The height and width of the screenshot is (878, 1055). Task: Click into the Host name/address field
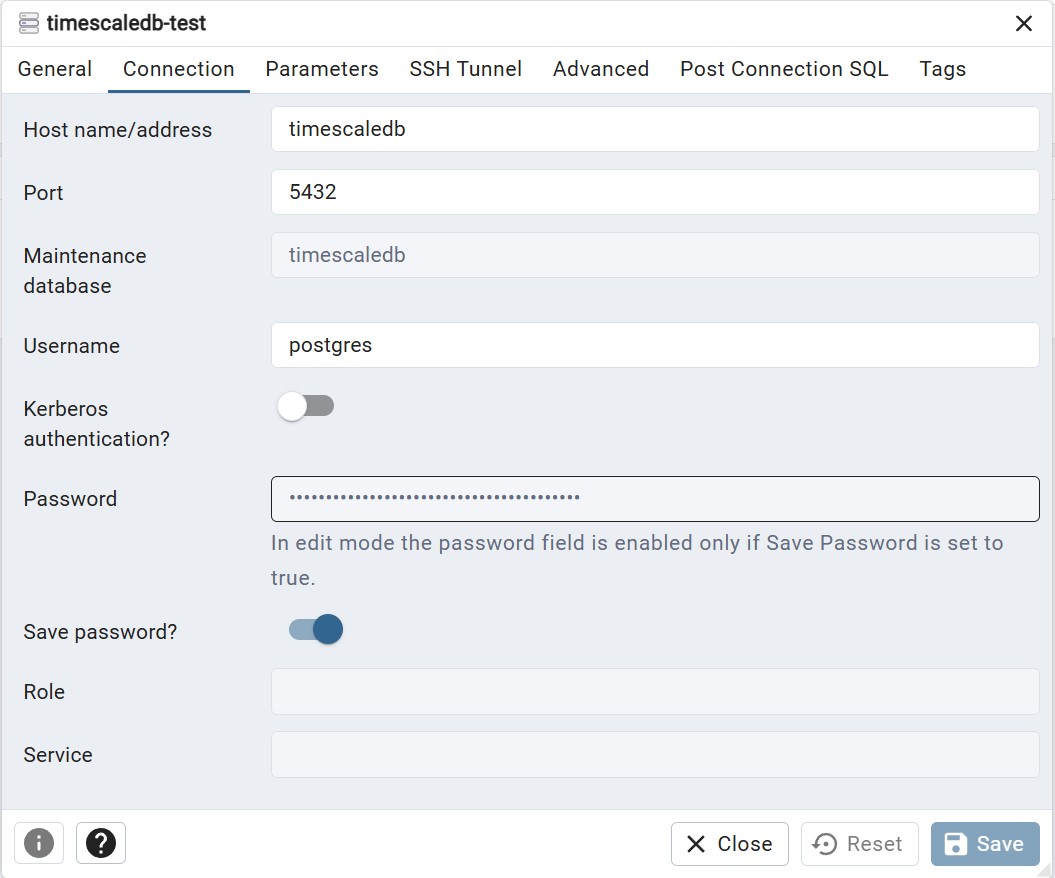655,129
